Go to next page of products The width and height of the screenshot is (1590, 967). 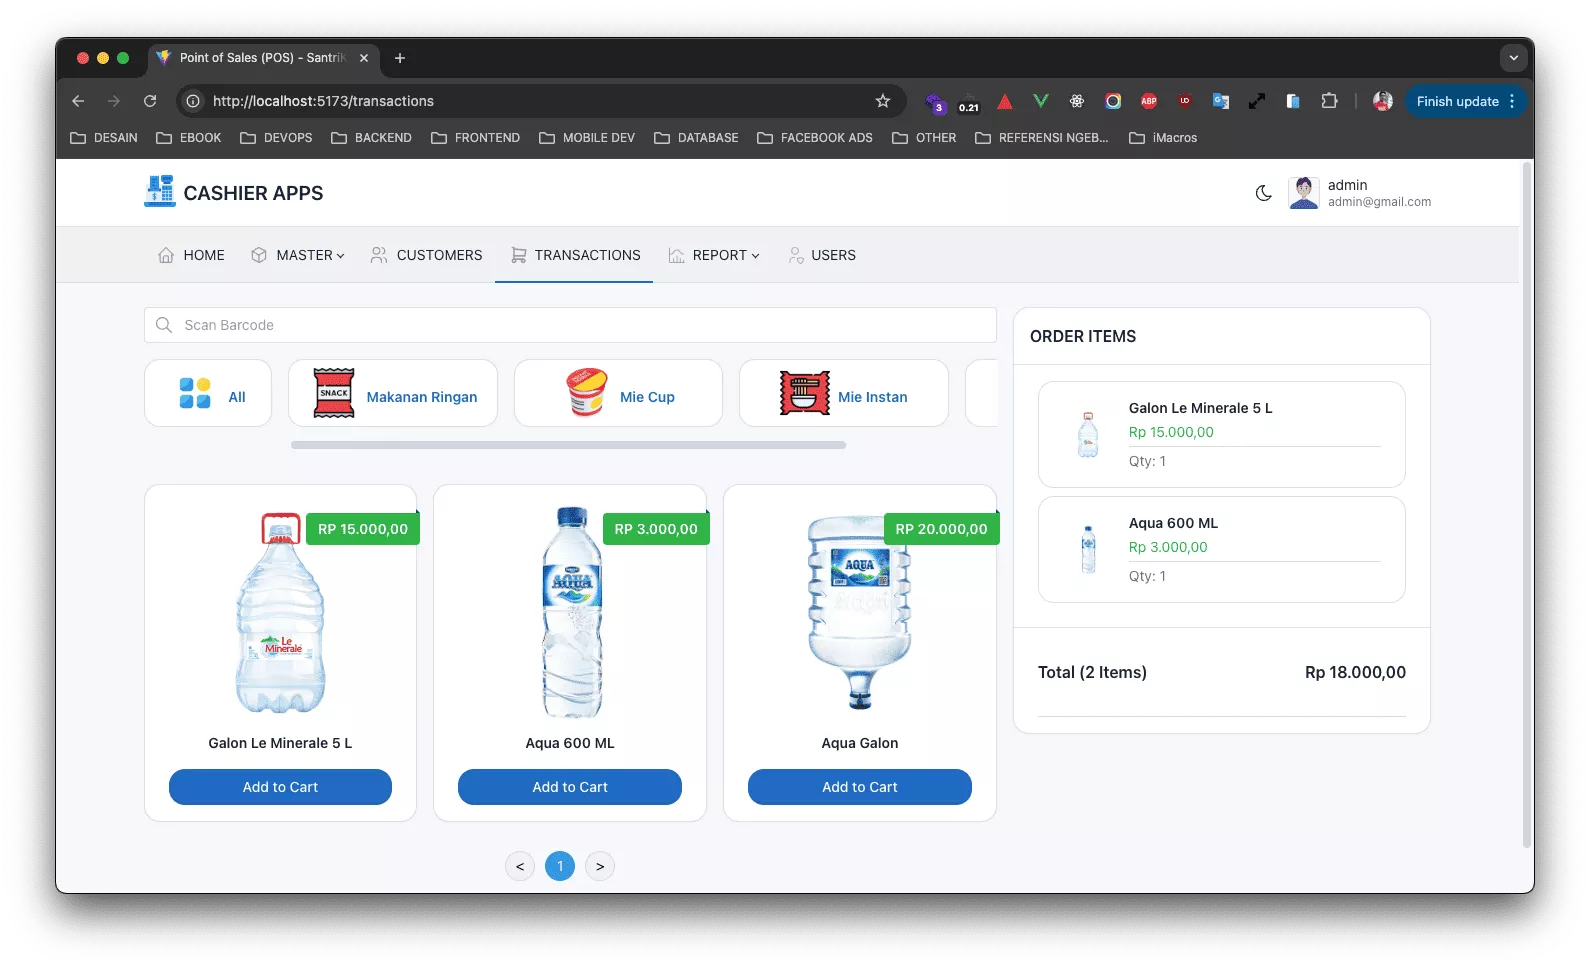[600, 866]
